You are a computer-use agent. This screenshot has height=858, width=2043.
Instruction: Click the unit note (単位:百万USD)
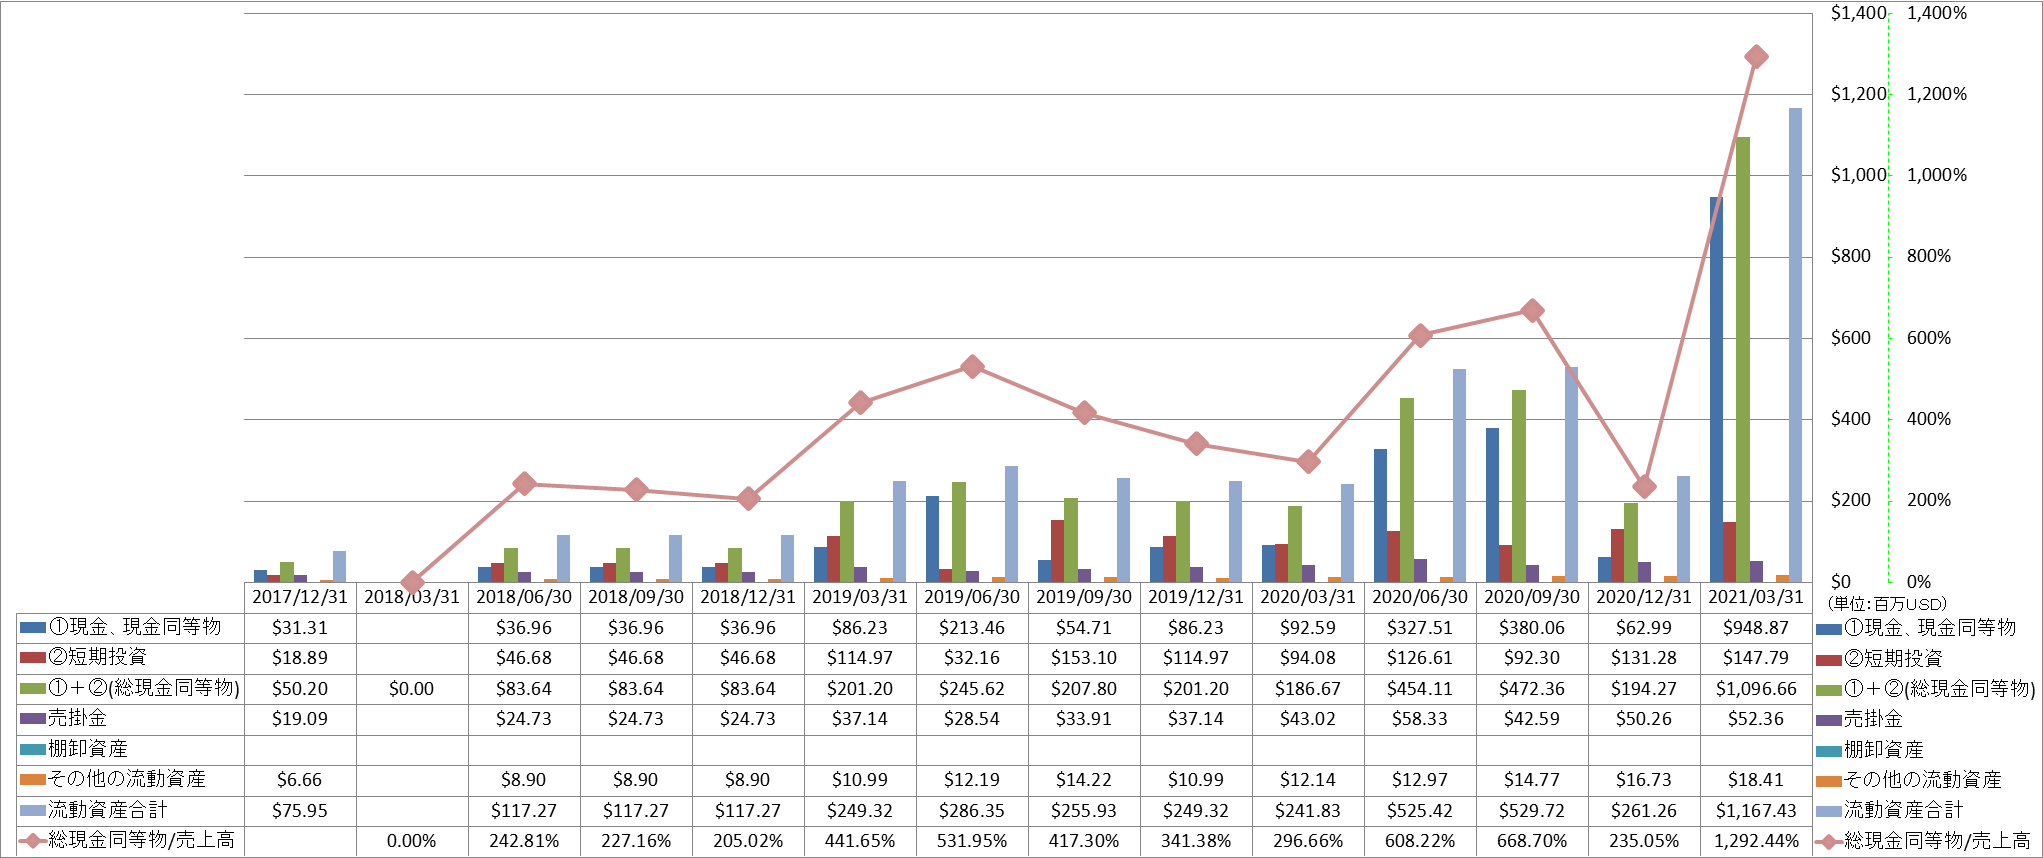pos(1887,604)
